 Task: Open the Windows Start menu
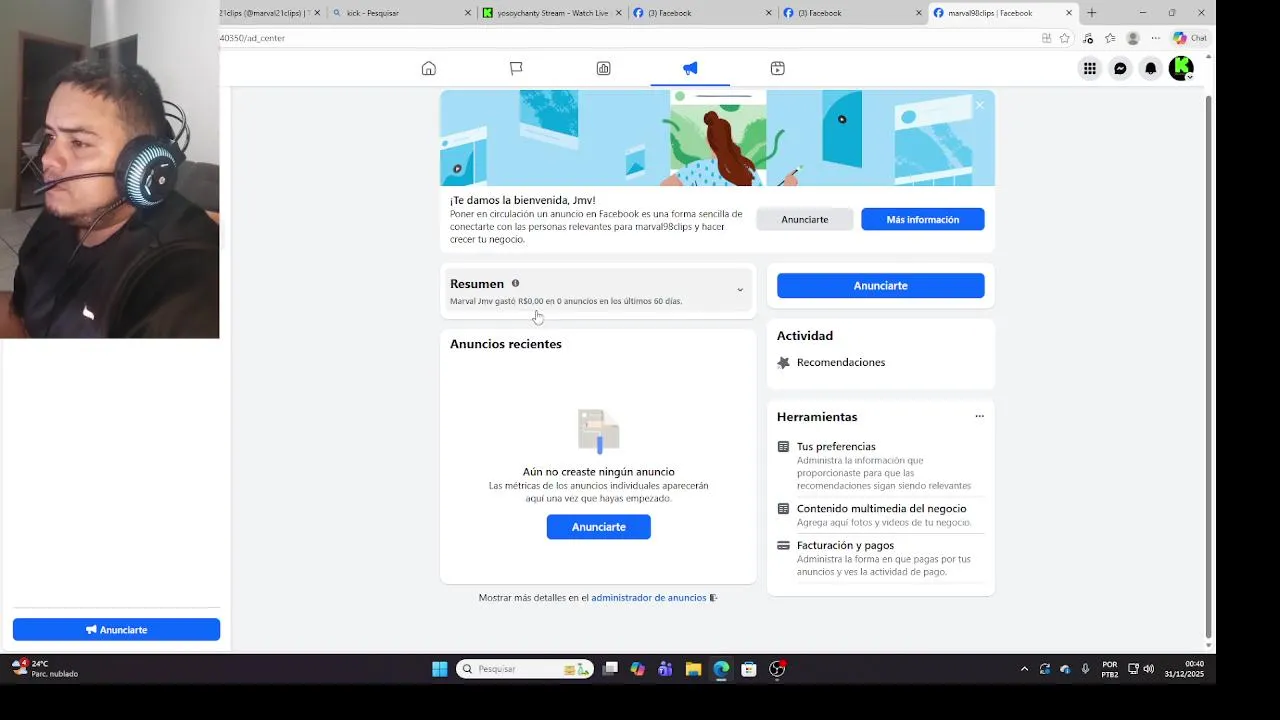tap(439, 669)
